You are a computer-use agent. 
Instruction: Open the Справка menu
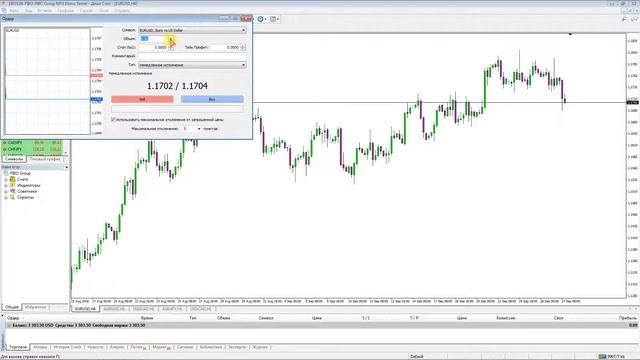[x=122, y=11]
